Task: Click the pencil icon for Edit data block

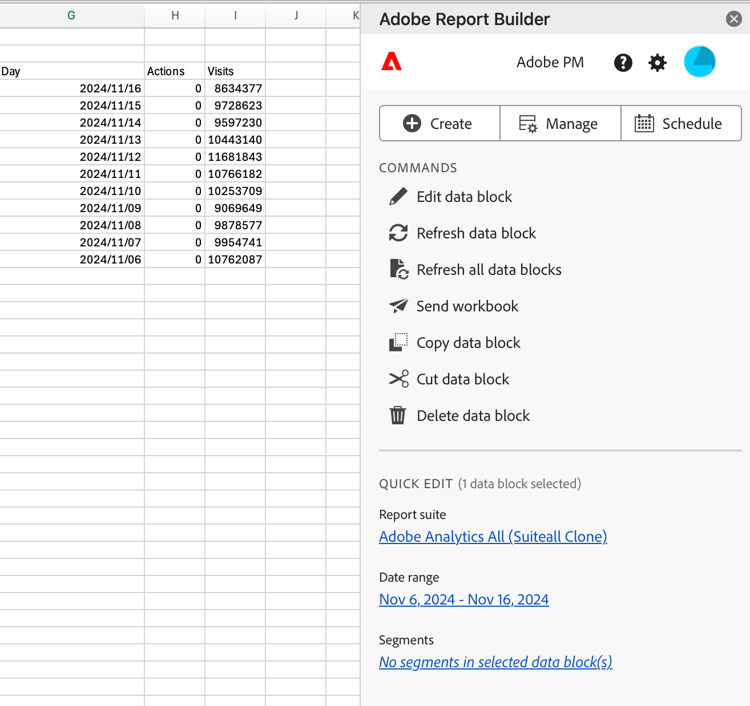Action: [x=398, y=197]
